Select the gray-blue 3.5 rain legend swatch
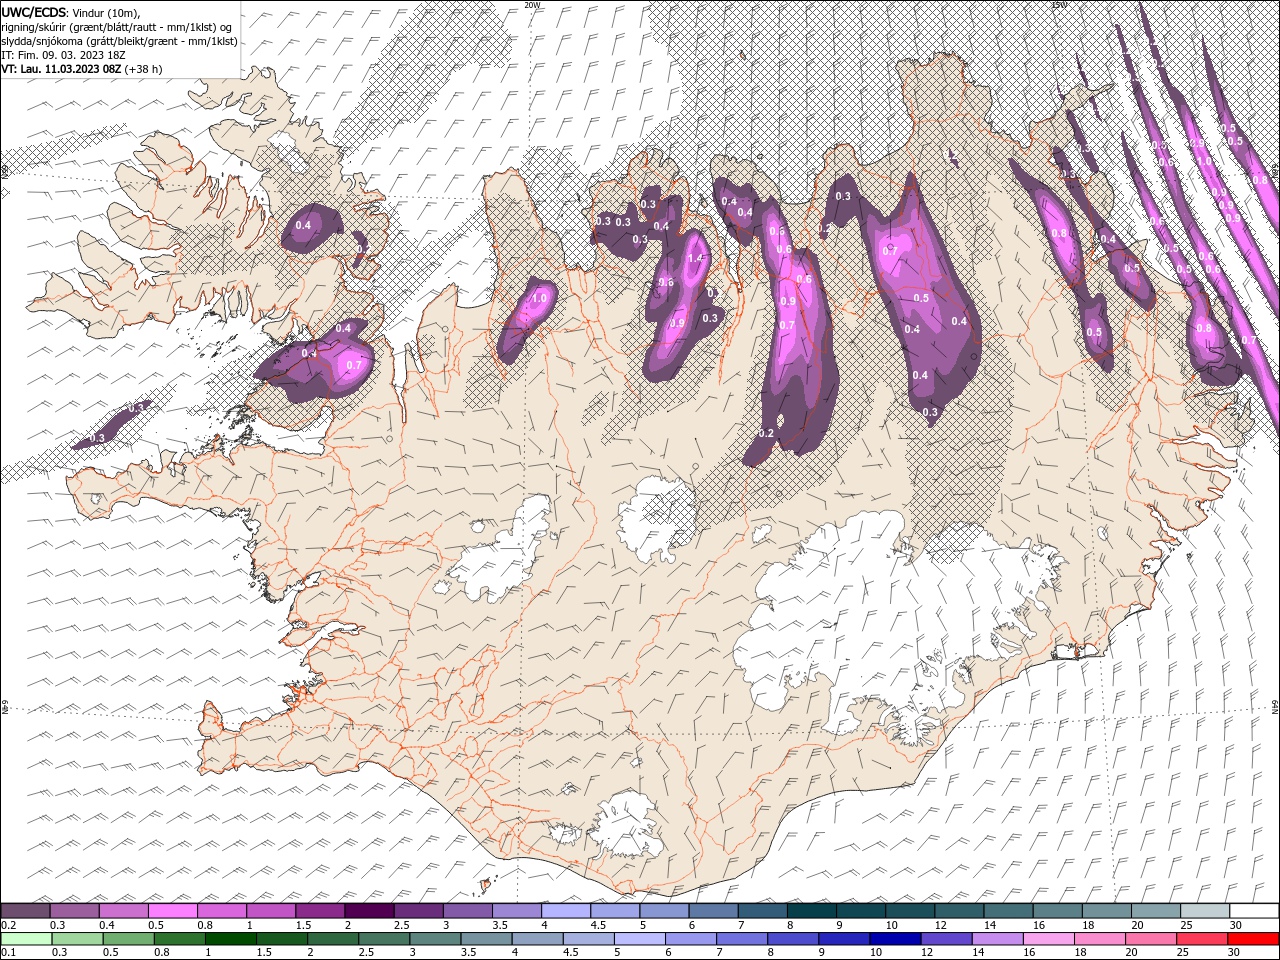Screen dimensions: 1280x960 (x=486, y=939)
